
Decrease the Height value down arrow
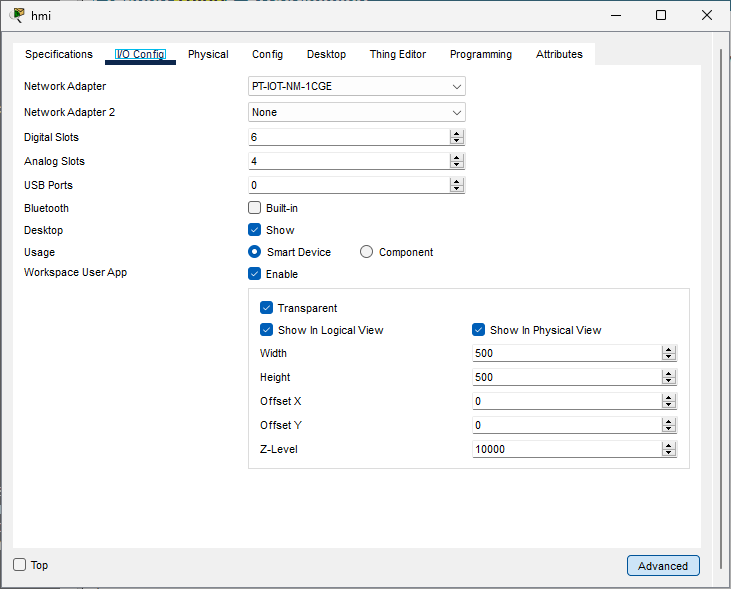(x=669, y=381)
